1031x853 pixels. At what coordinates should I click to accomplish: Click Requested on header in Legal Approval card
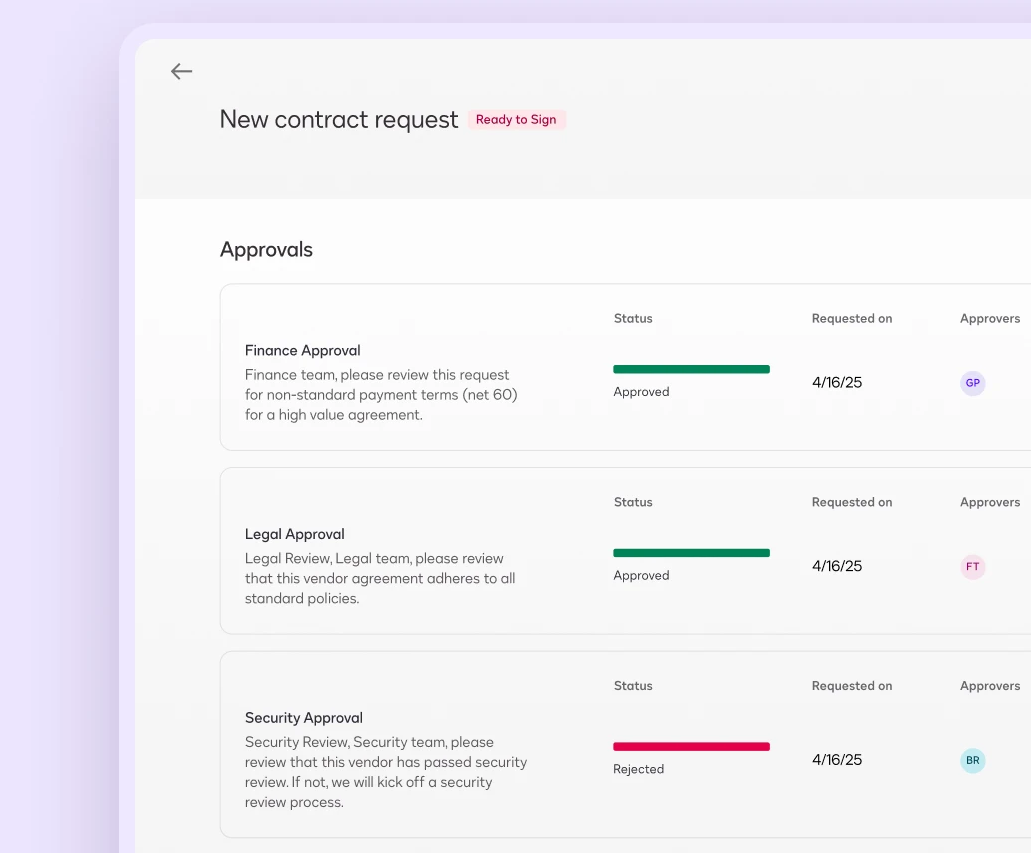(x=852, y=502)
